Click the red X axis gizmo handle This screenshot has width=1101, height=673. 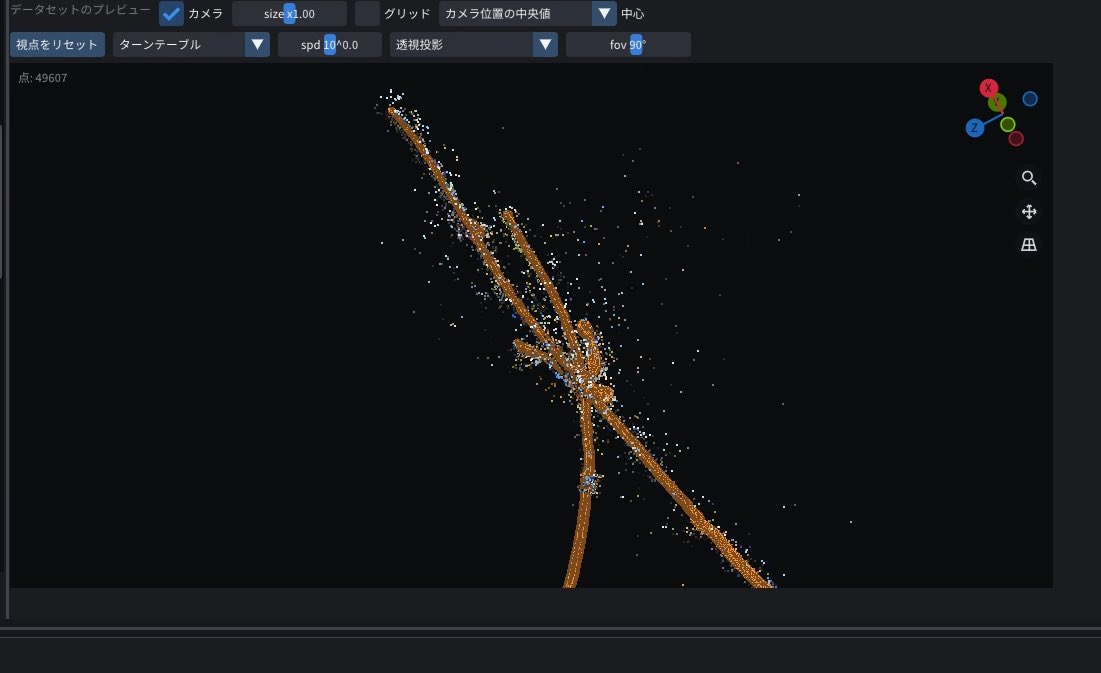point(989,88)
